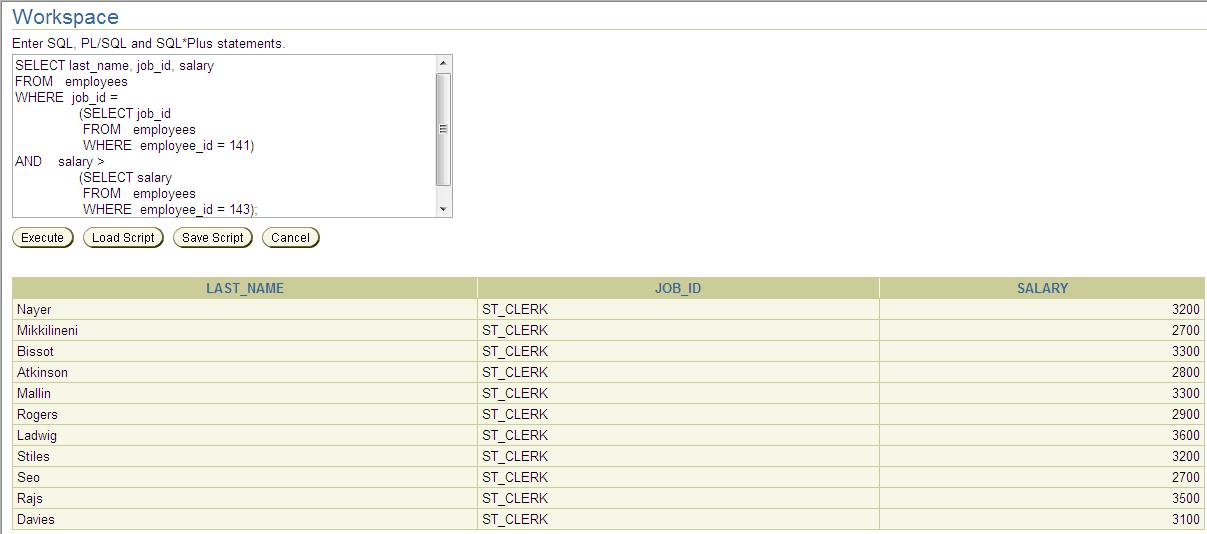1207x534 pixels.
Task: Select the LAST_NAME column header
Action: coord(245,288)
